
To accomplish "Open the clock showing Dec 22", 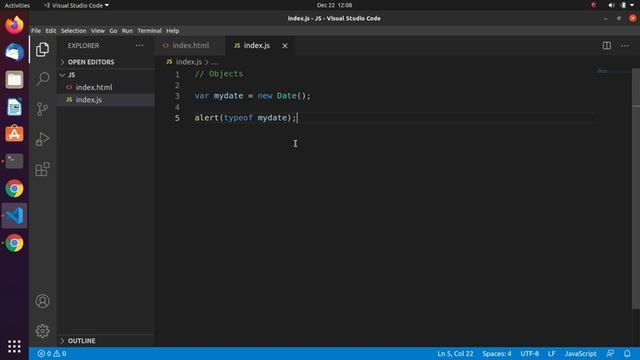I will click(334, 5).
